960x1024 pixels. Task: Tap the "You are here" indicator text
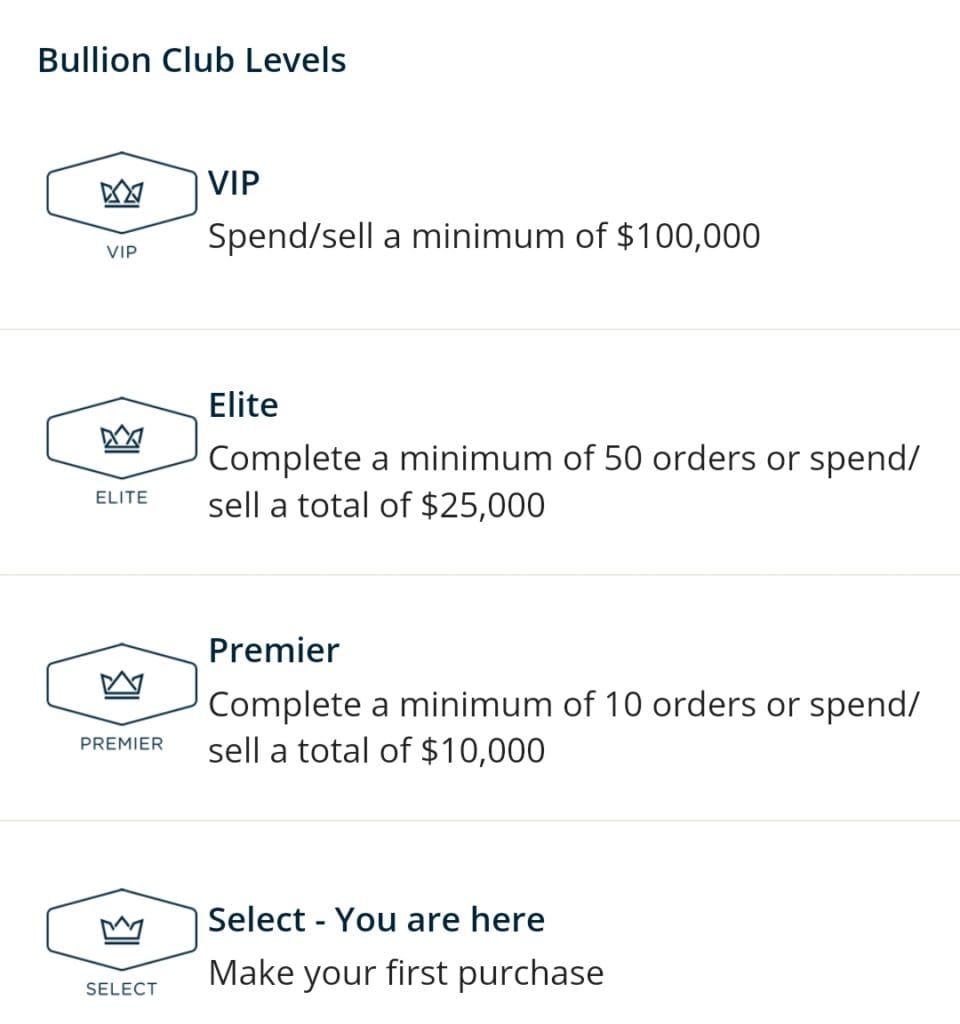click(440, 920)
